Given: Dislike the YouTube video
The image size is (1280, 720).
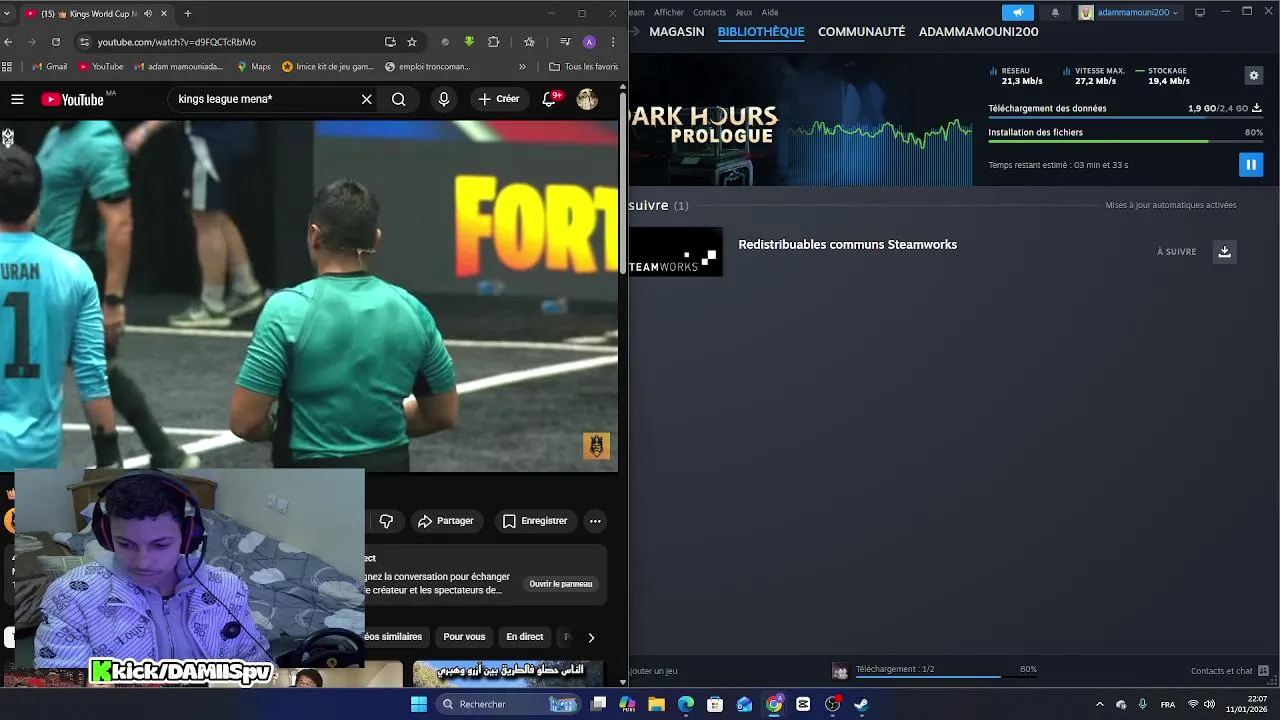Looking at the screenshot, I should [x=386, y=521].
